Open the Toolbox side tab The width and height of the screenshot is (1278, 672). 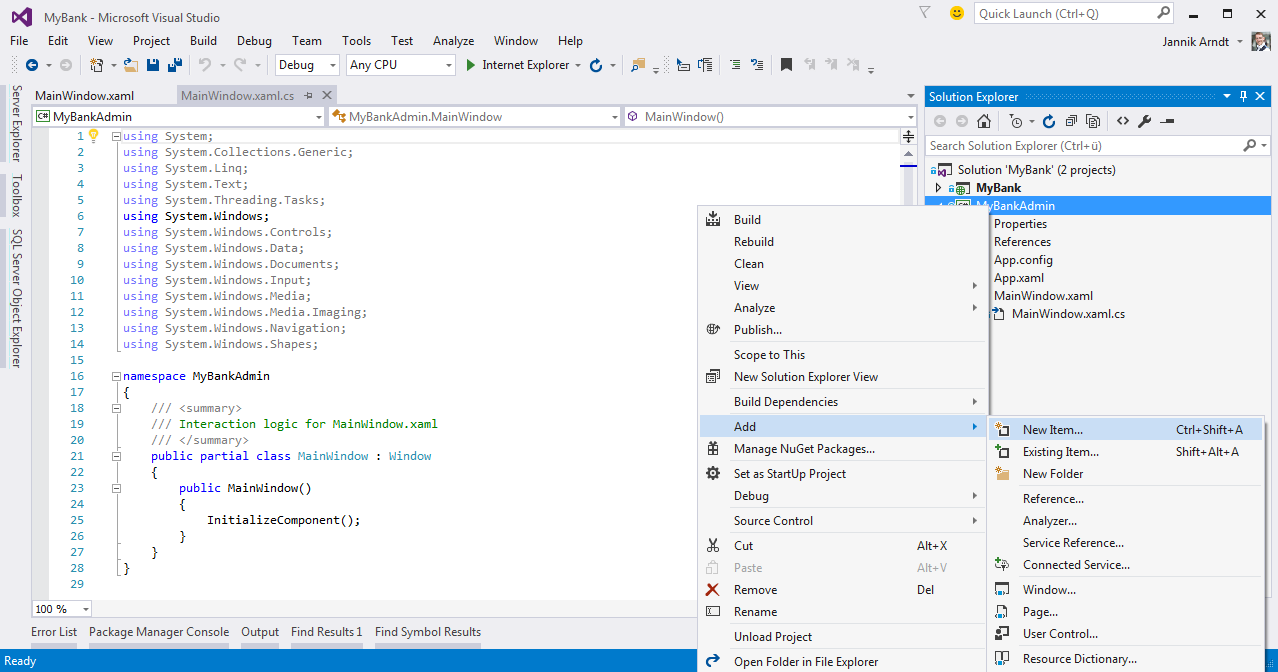click(x=16, y=196)
